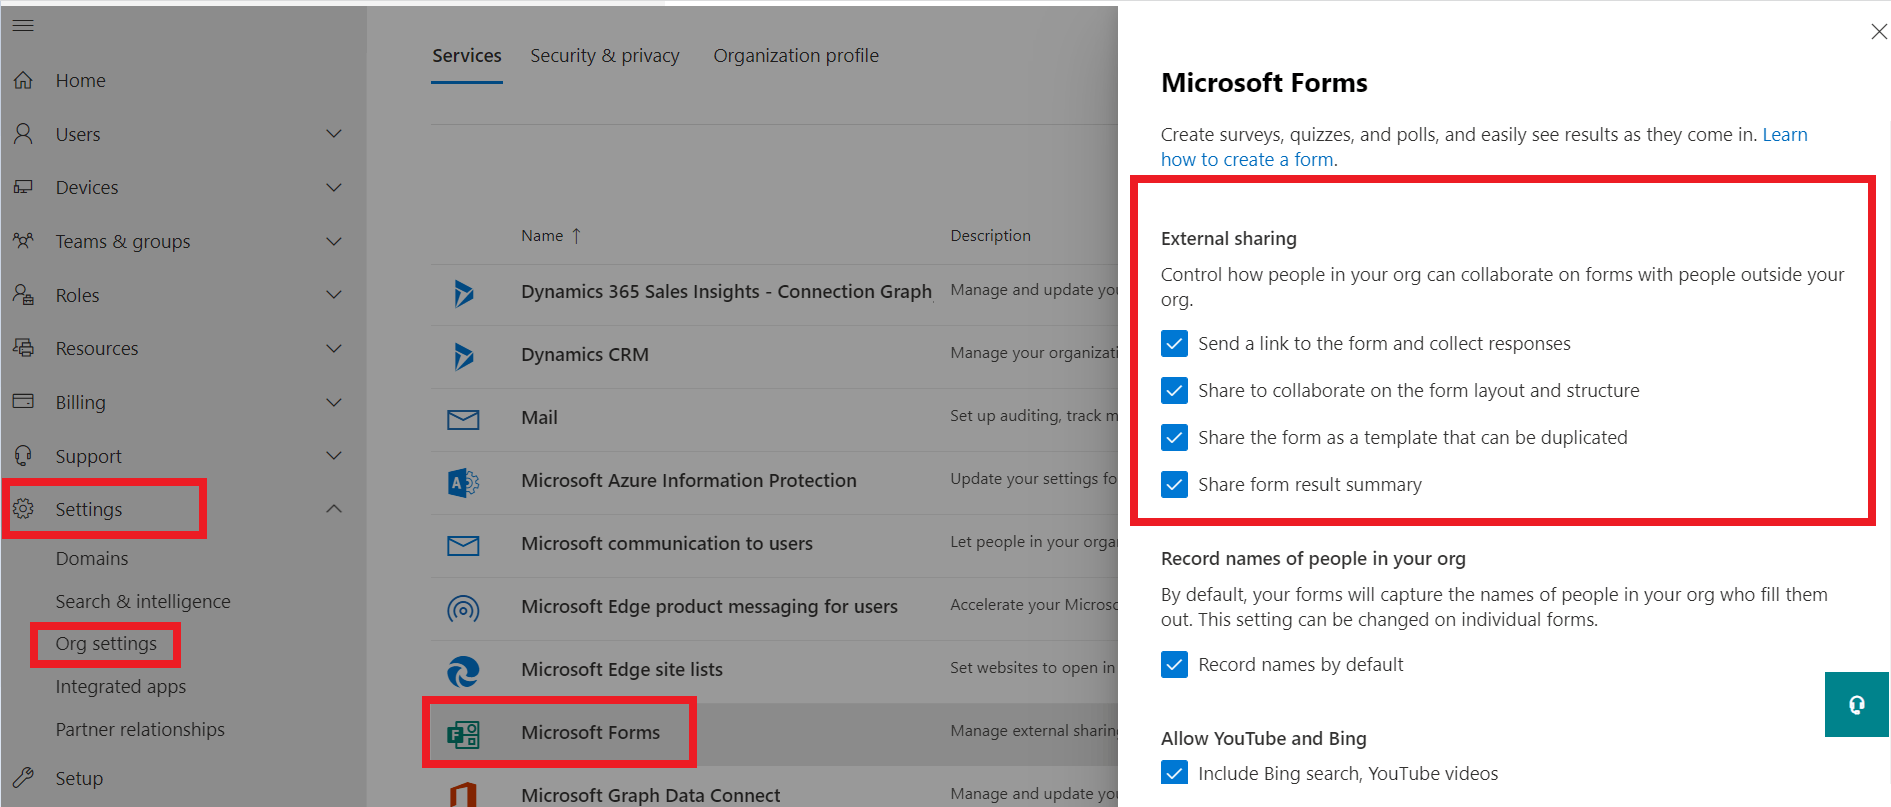This screenshot has height=807, width=1891.
Task: Click the Resources printer icon
Action: [x=23, y=348]
